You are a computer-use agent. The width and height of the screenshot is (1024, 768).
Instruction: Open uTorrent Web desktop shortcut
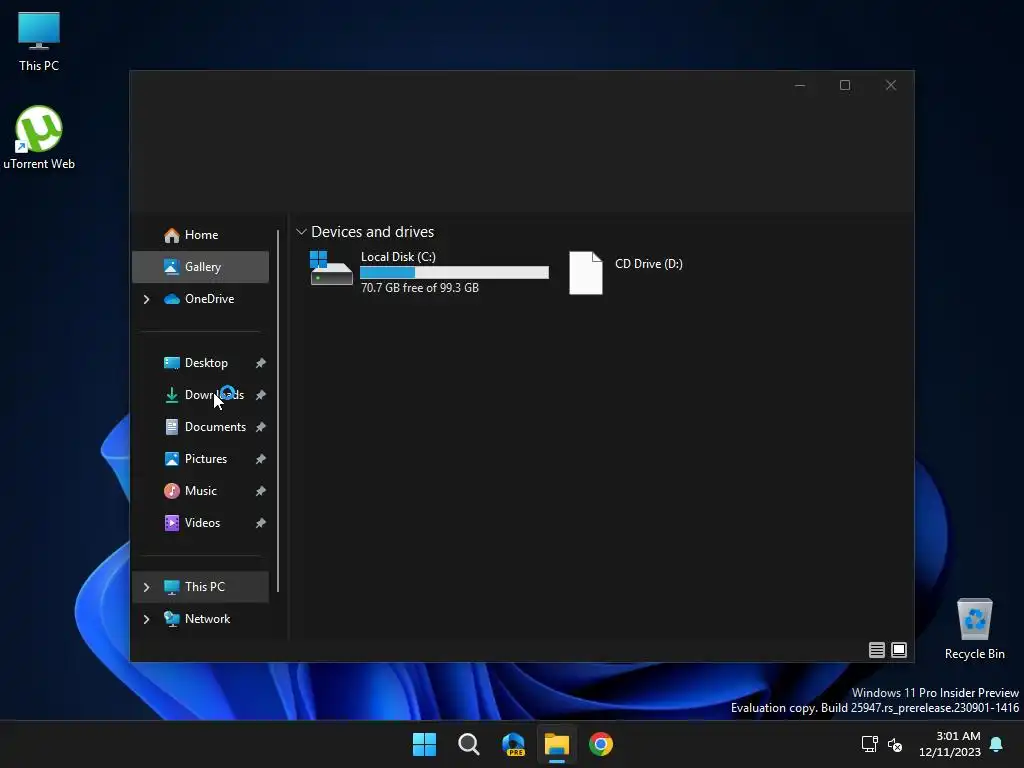point(39,138)
